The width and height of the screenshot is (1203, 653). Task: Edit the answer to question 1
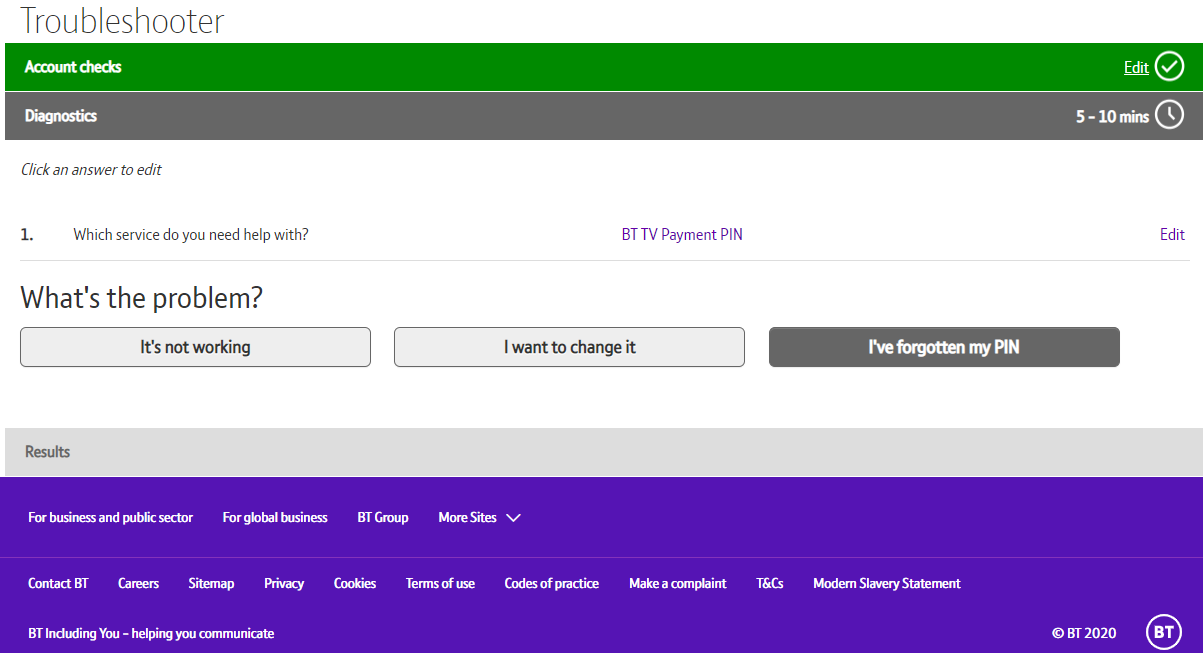pos(1172,235)
